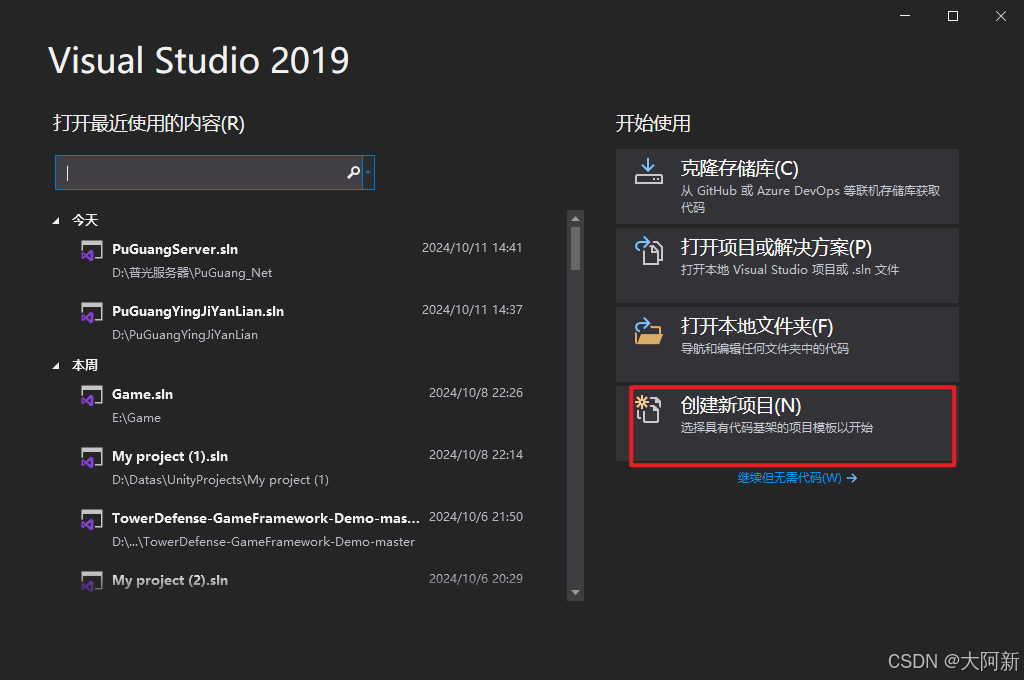Click the path D:\Datas\UnityProjects\My project (1)
Screen dimensions: 1024x680
pyautogui.click(x=220, y=480)
